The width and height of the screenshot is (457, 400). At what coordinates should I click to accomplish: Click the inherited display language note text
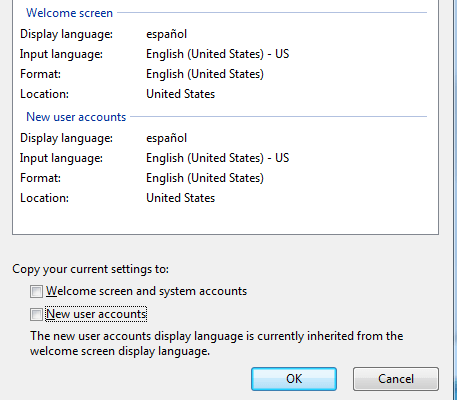point(216,343)
